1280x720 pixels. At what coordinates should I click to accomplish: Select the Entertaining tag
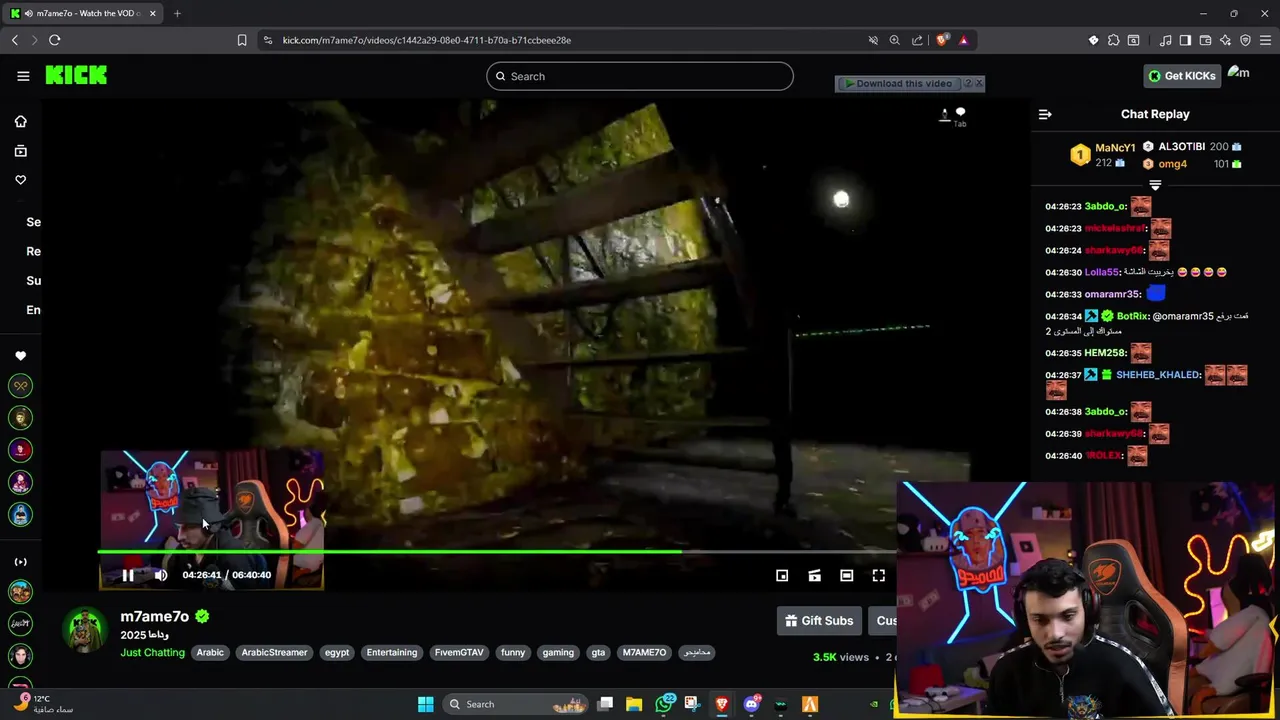pos(392,652)
